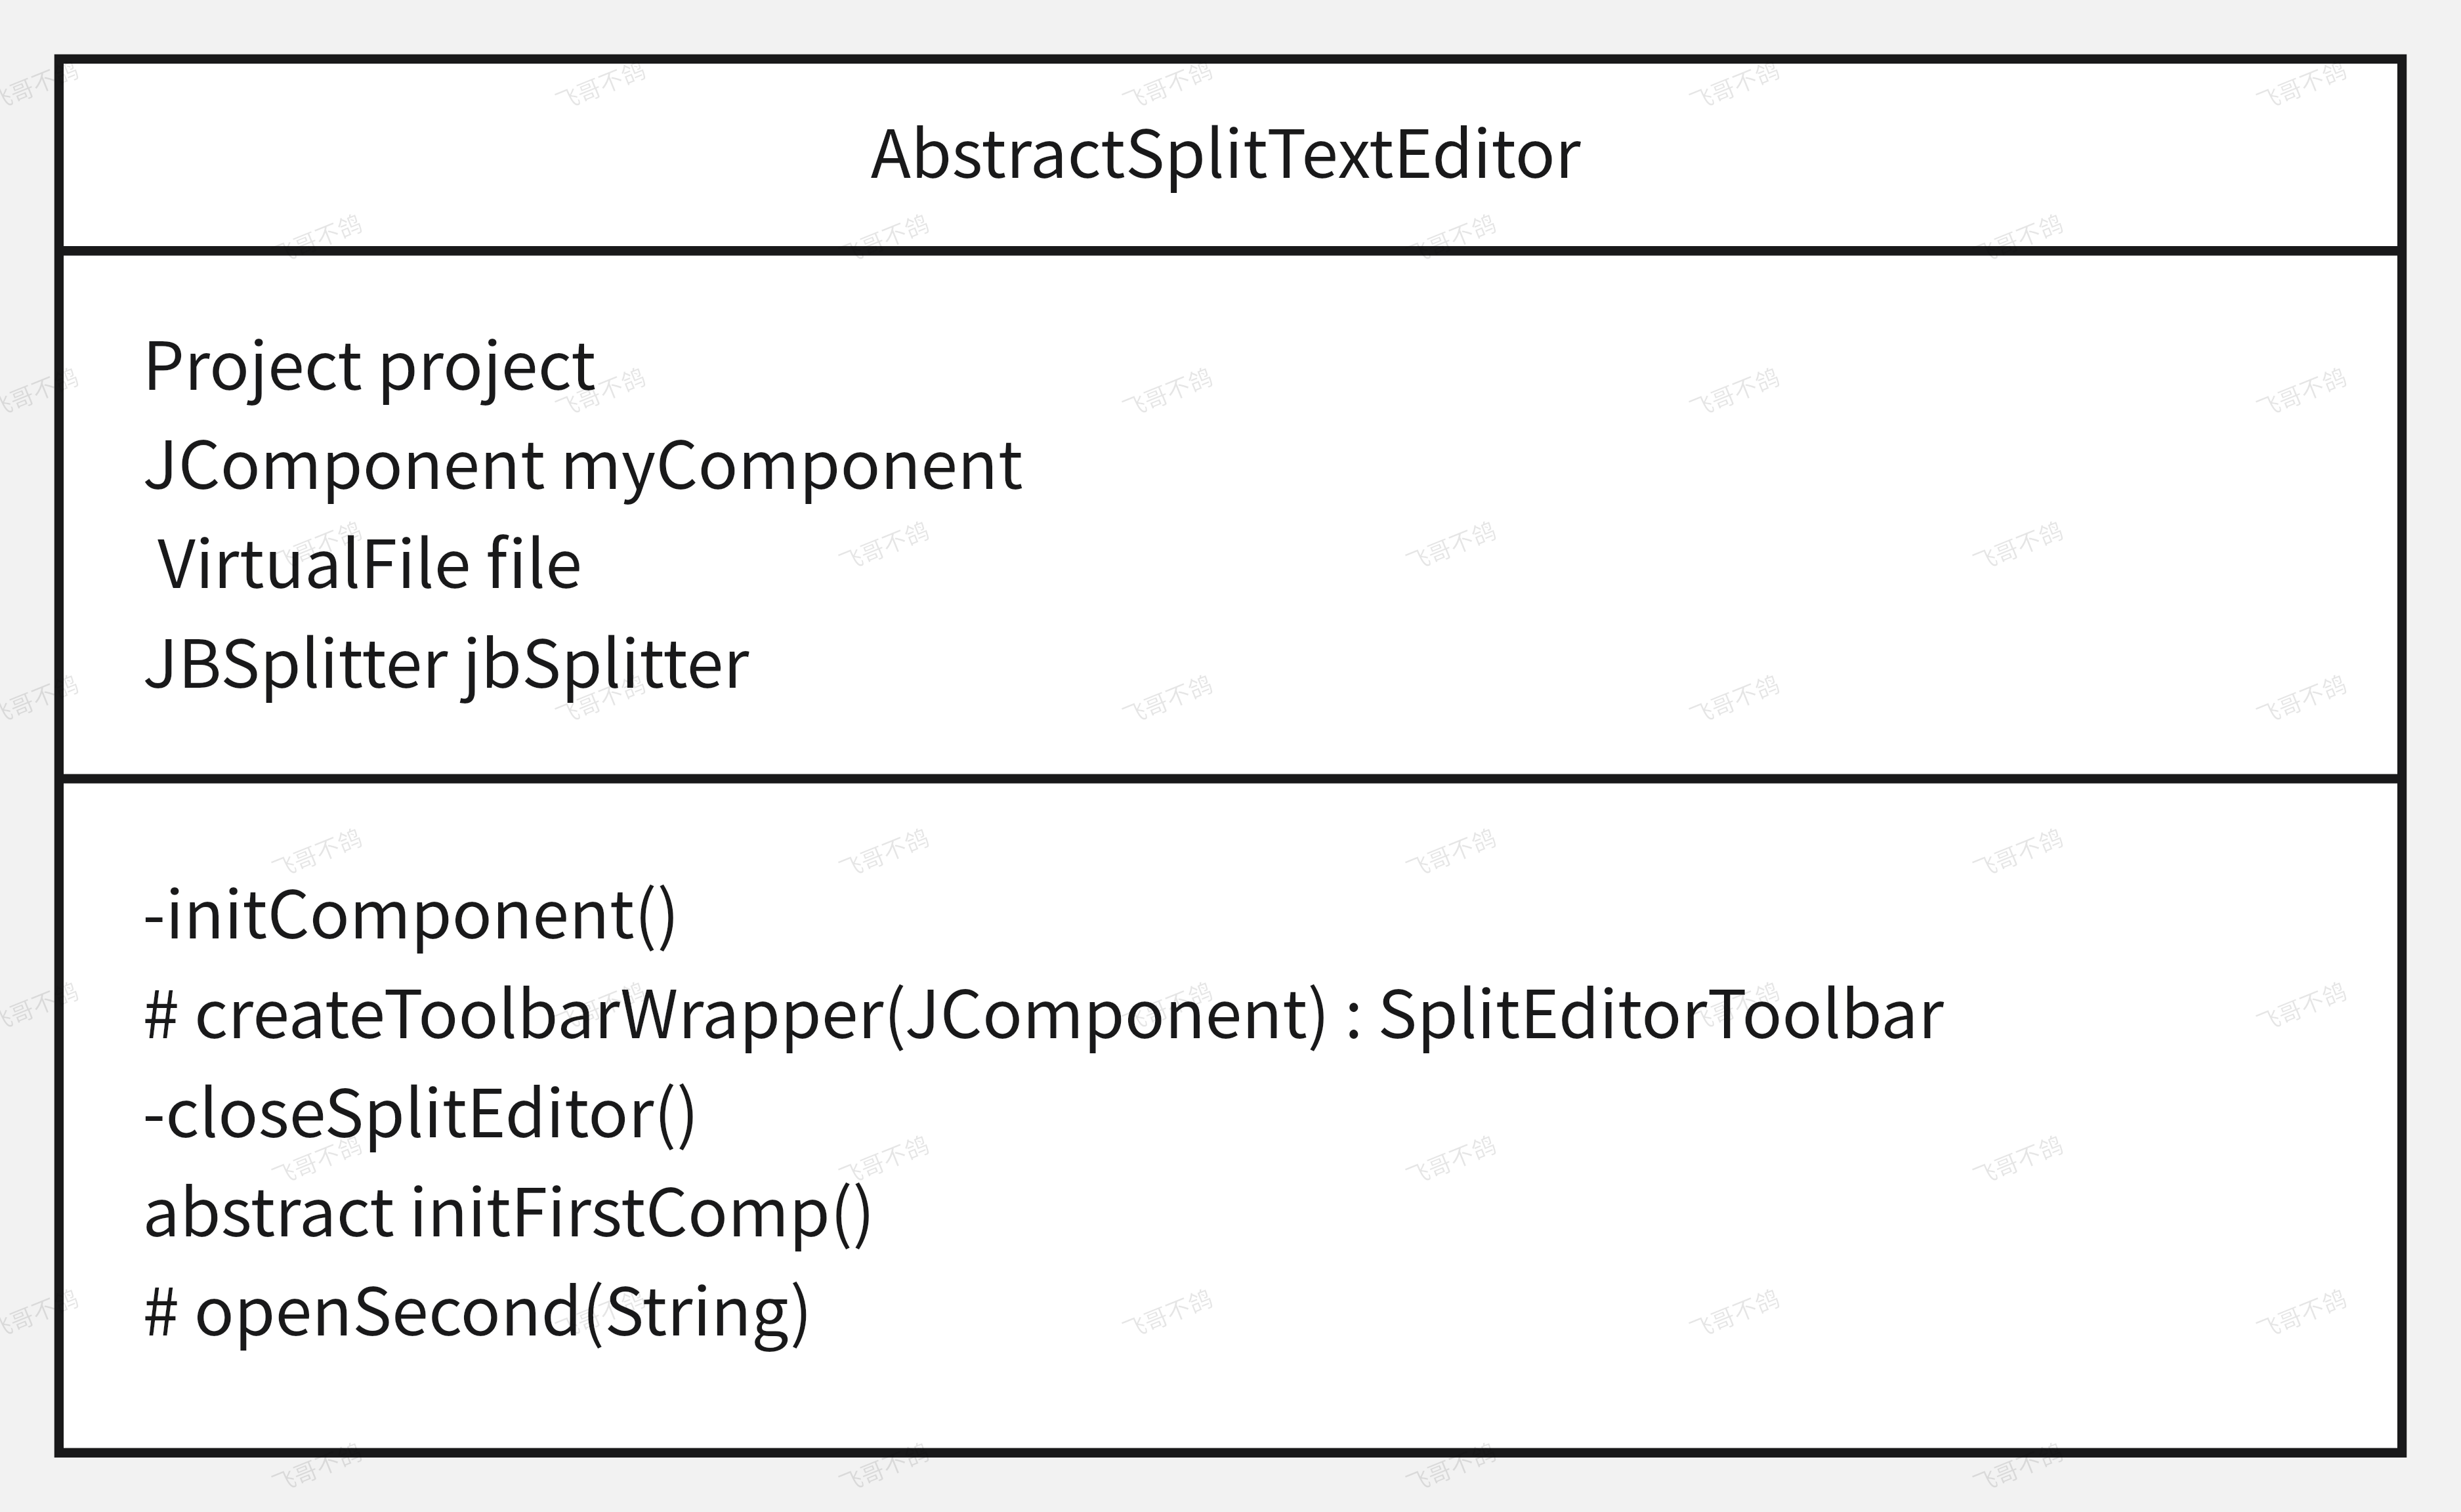
Task: Click the divider between attributes and methods
Action: point(1230,777)
